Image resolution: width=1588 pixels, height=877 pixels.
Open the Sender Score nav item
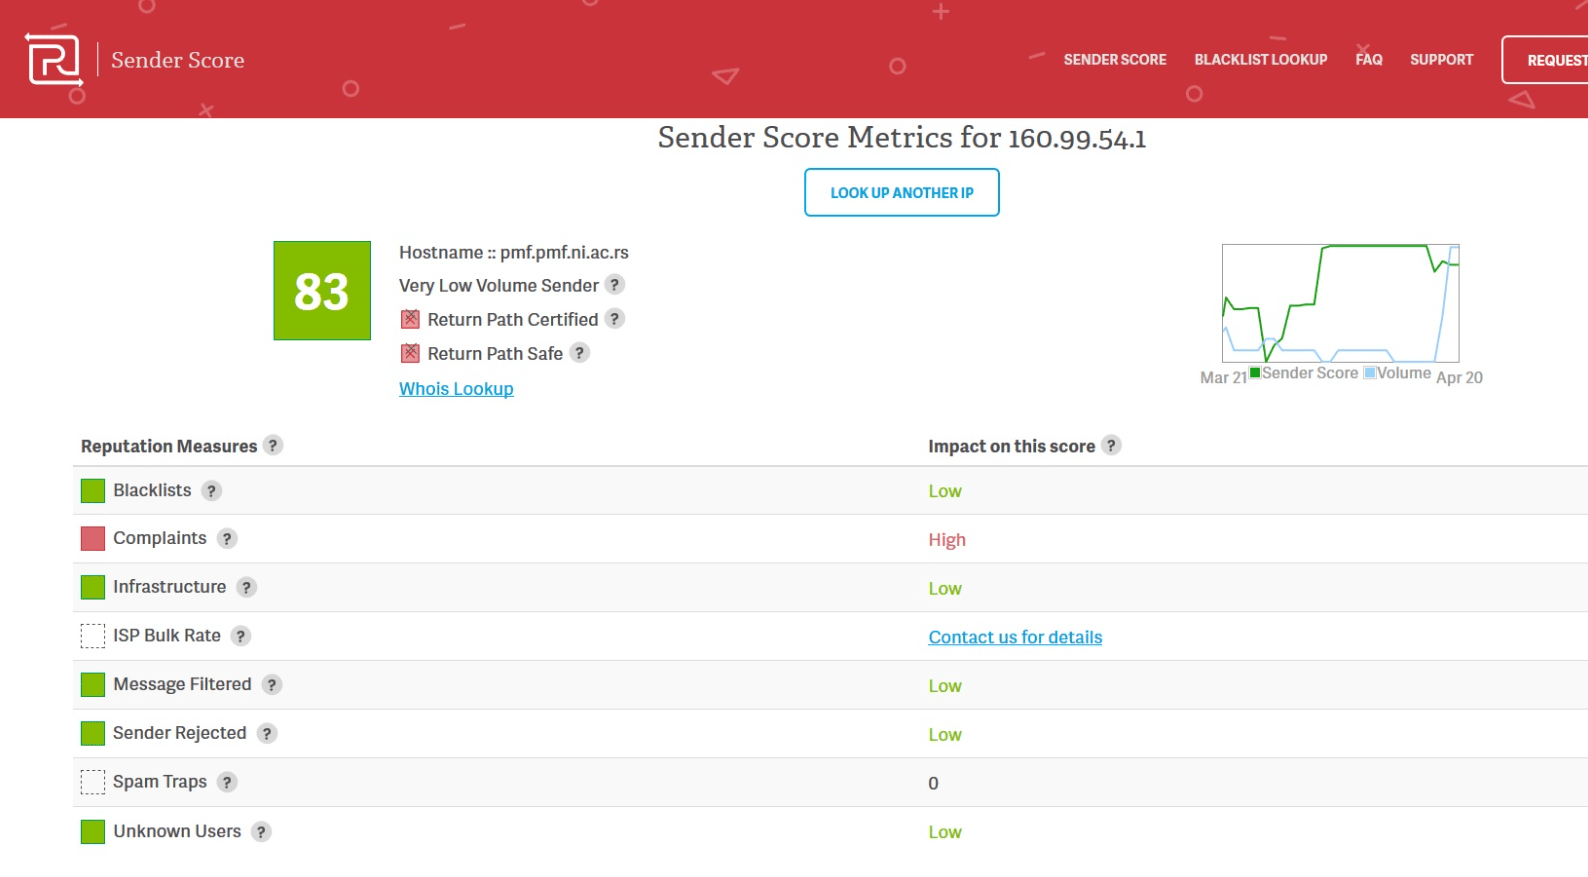(1115, 60)
